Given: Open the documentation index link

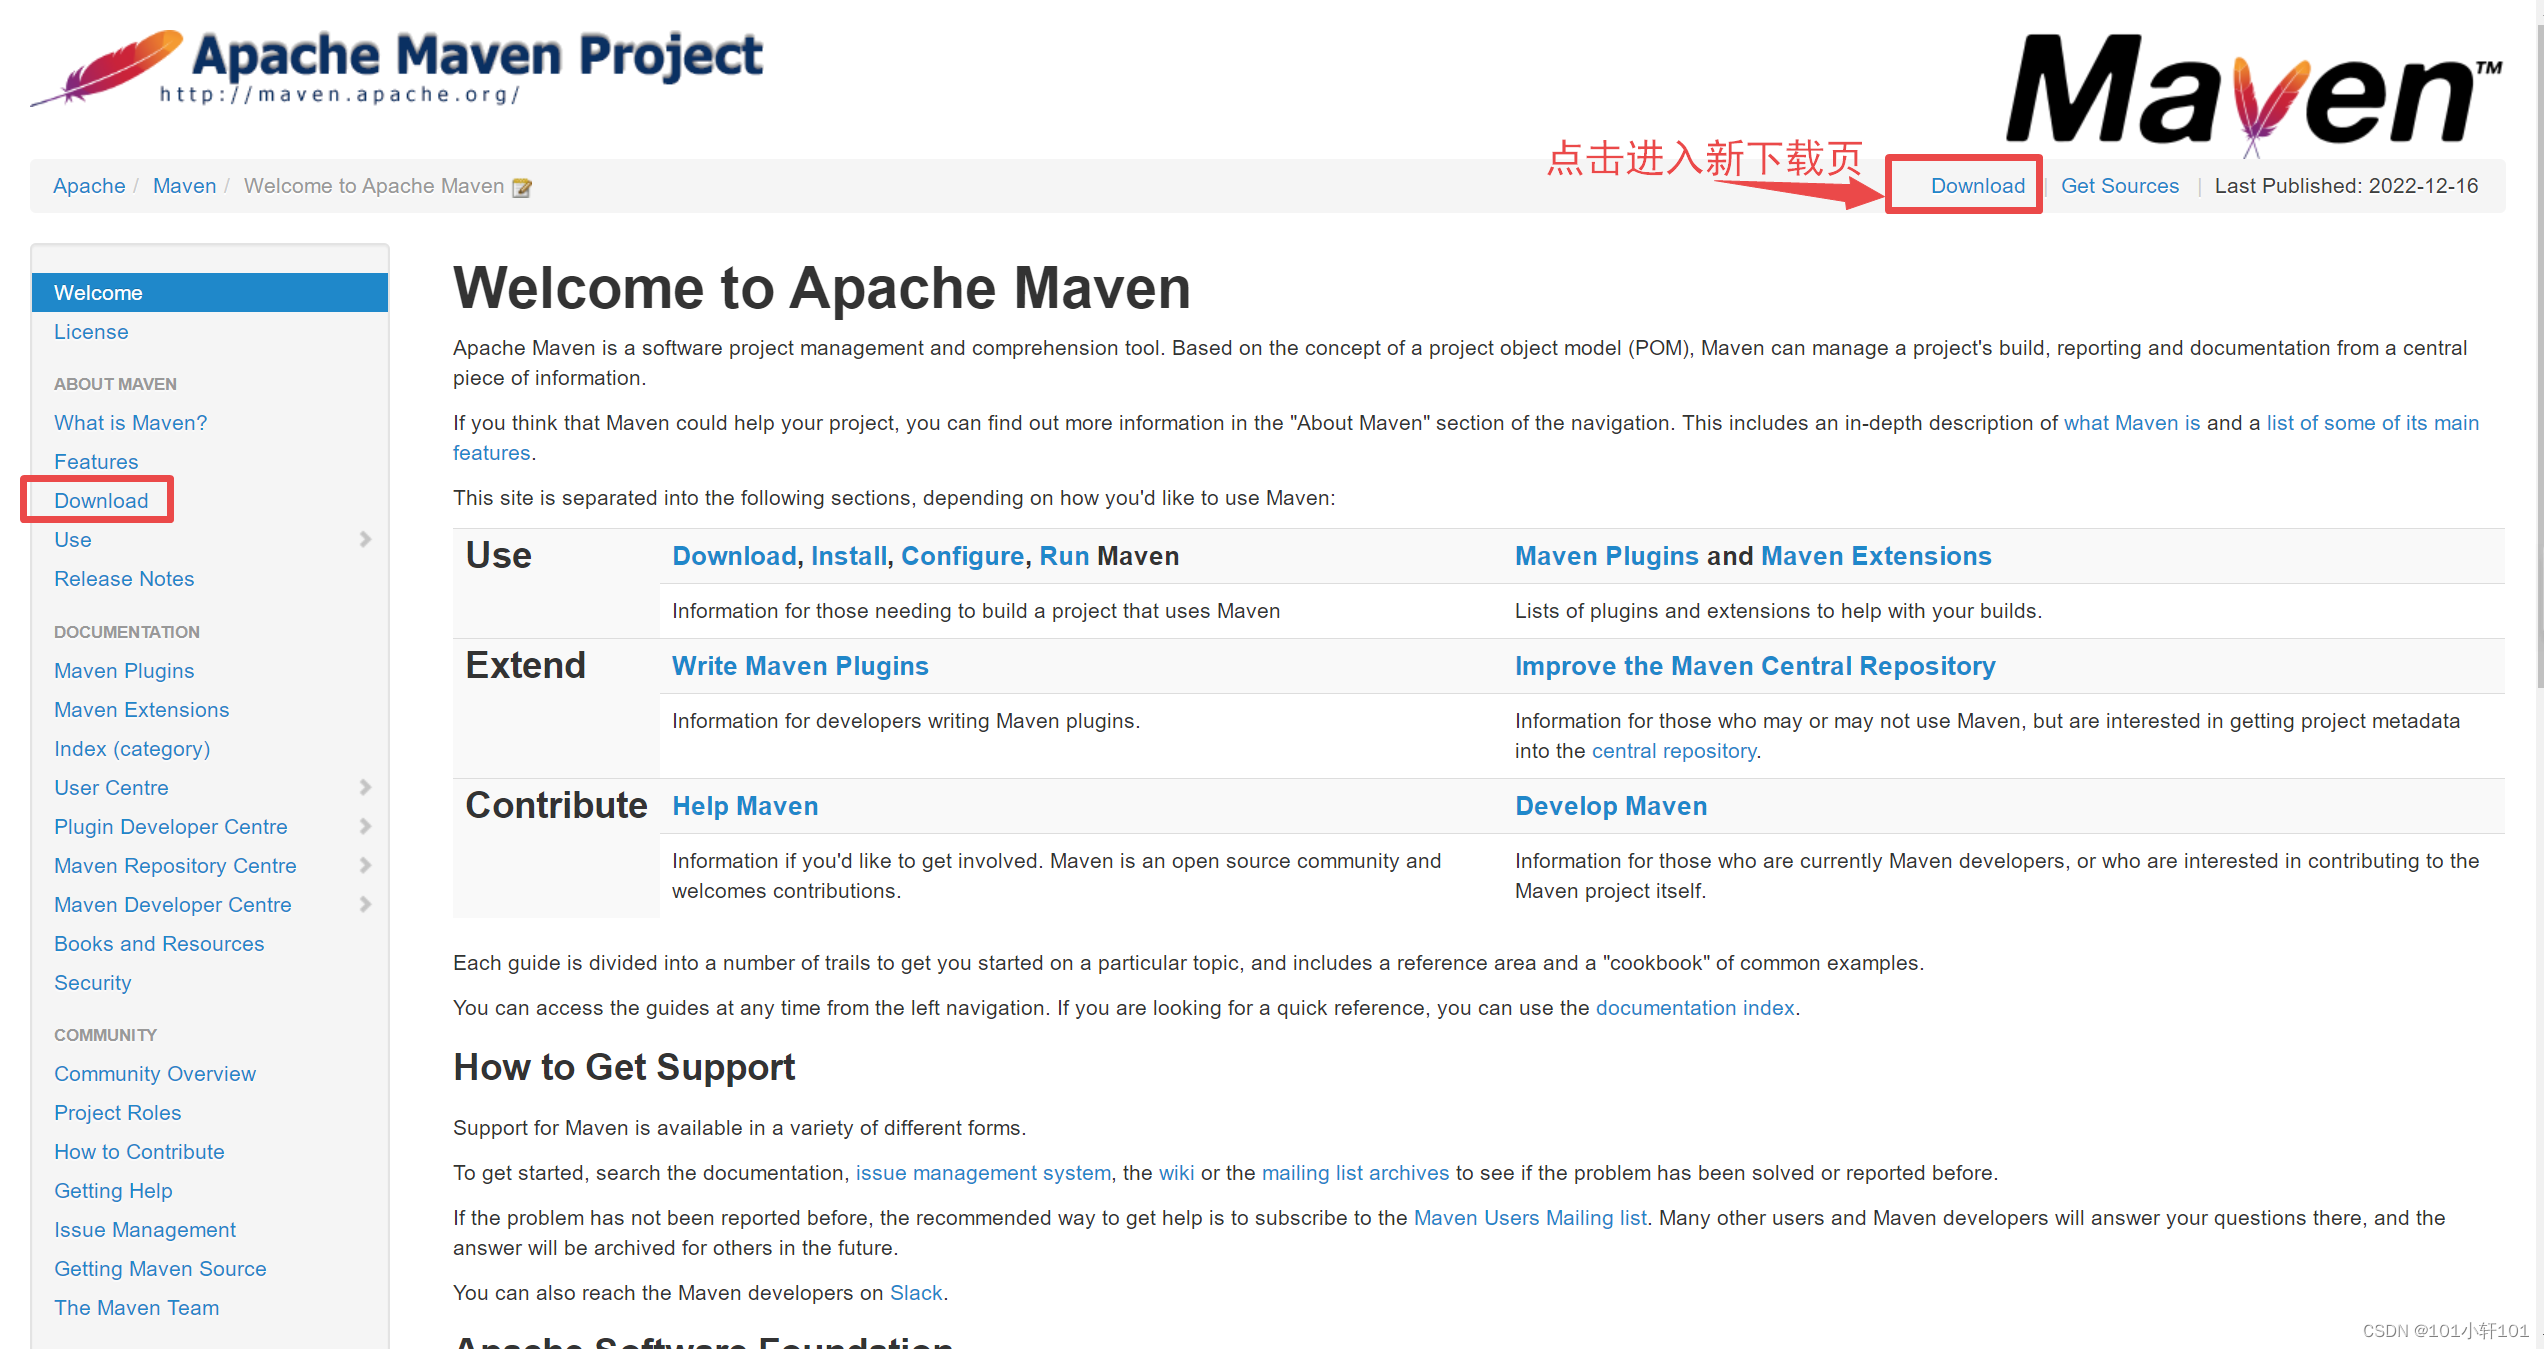Looking at the screenshot, I should (1694, 1008).
